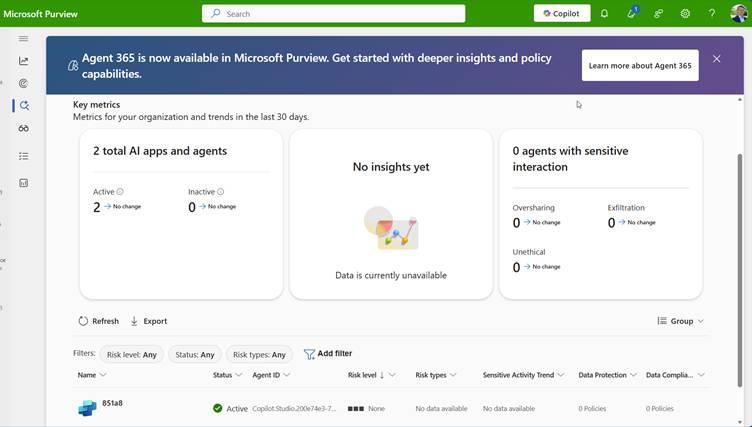Open the Status: Any filter

pyautogui.click(x=194, y=354)
